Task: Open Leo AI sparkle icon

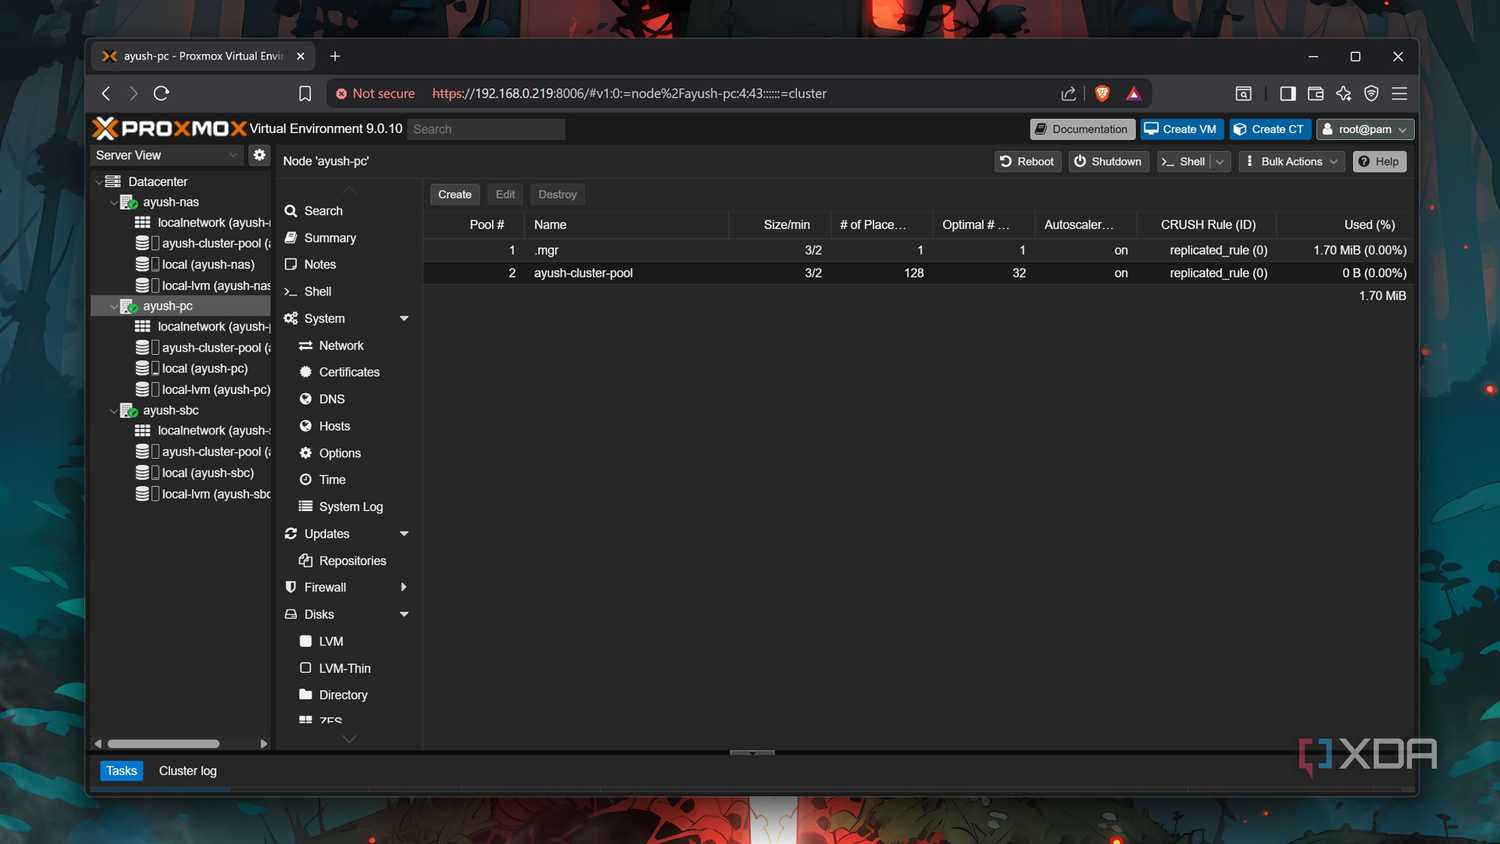Action: coord(1343,93)
